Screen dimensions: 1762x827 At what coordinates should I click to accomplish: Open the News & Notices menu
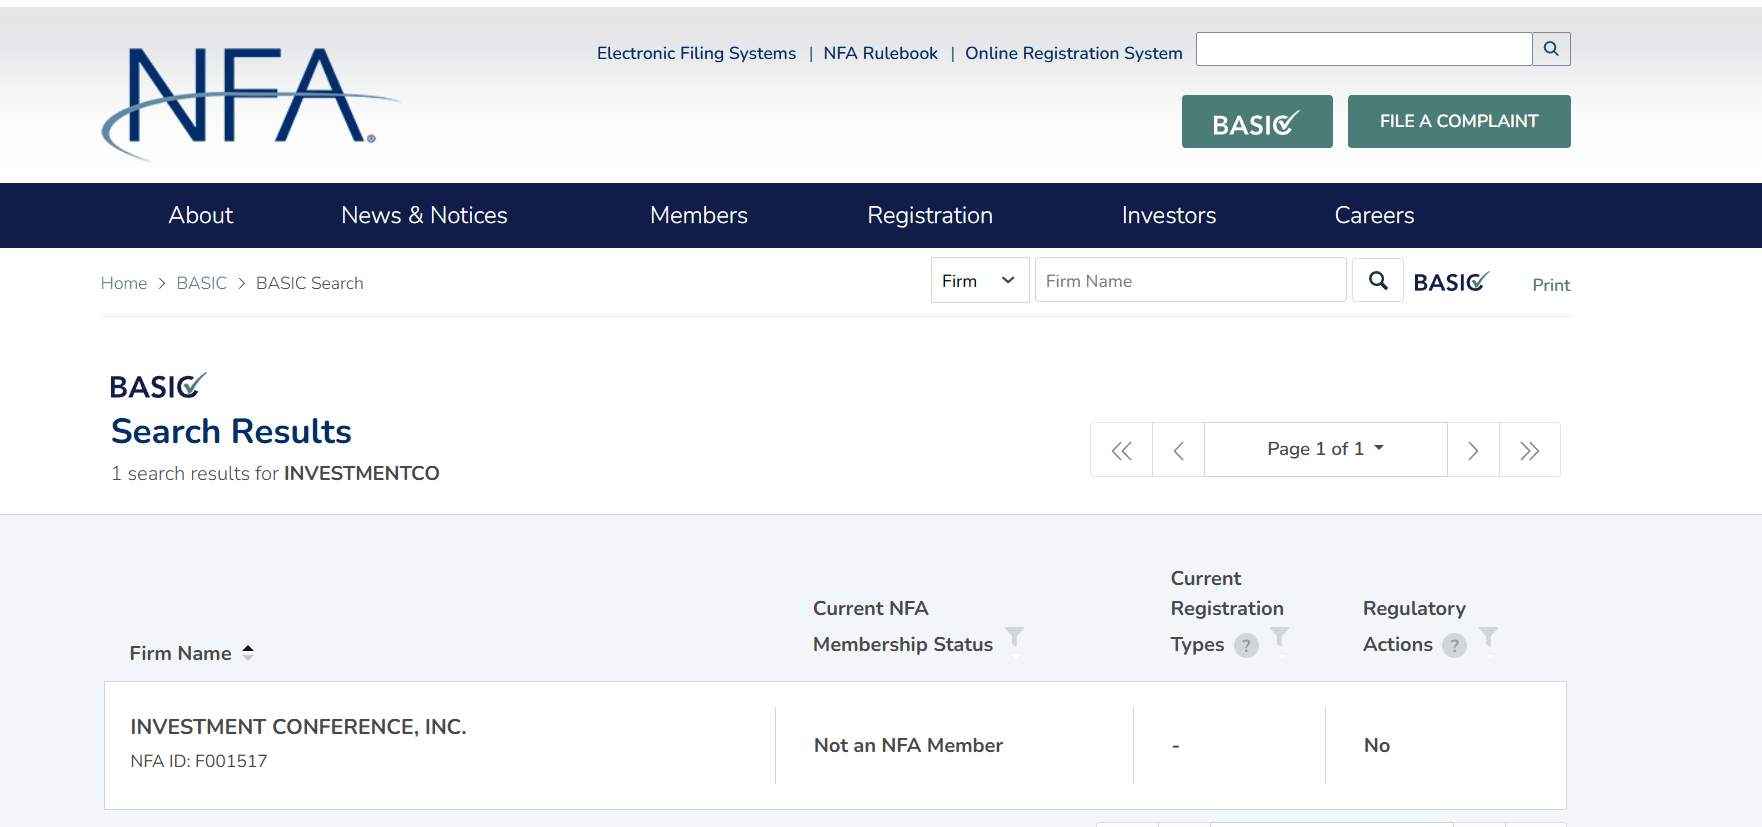[x=424, y=215]
